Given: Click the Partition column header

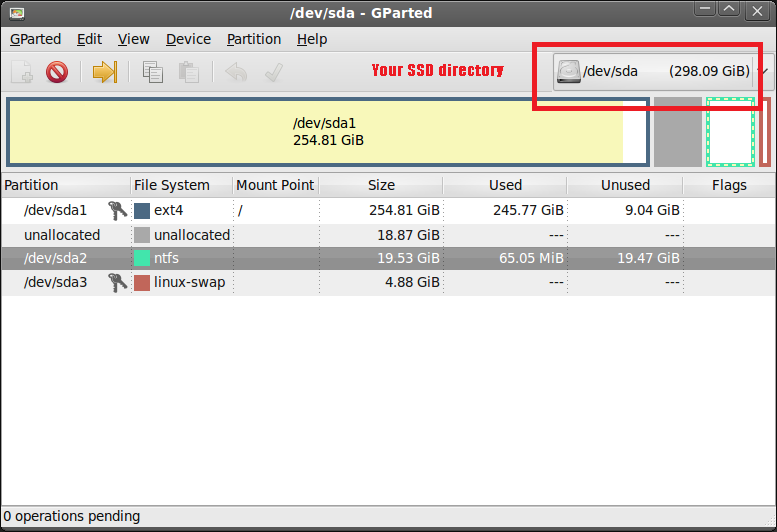Looking at the screenshot, I should 66,185.
